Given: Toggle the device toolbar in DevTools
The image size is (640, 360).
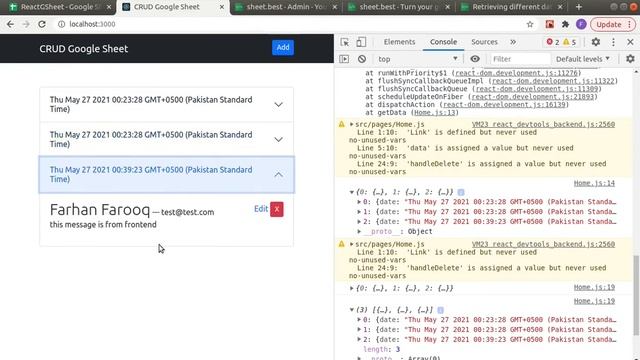Looking at the screenshot, I should pyautogui.click(x=361, y=42).
